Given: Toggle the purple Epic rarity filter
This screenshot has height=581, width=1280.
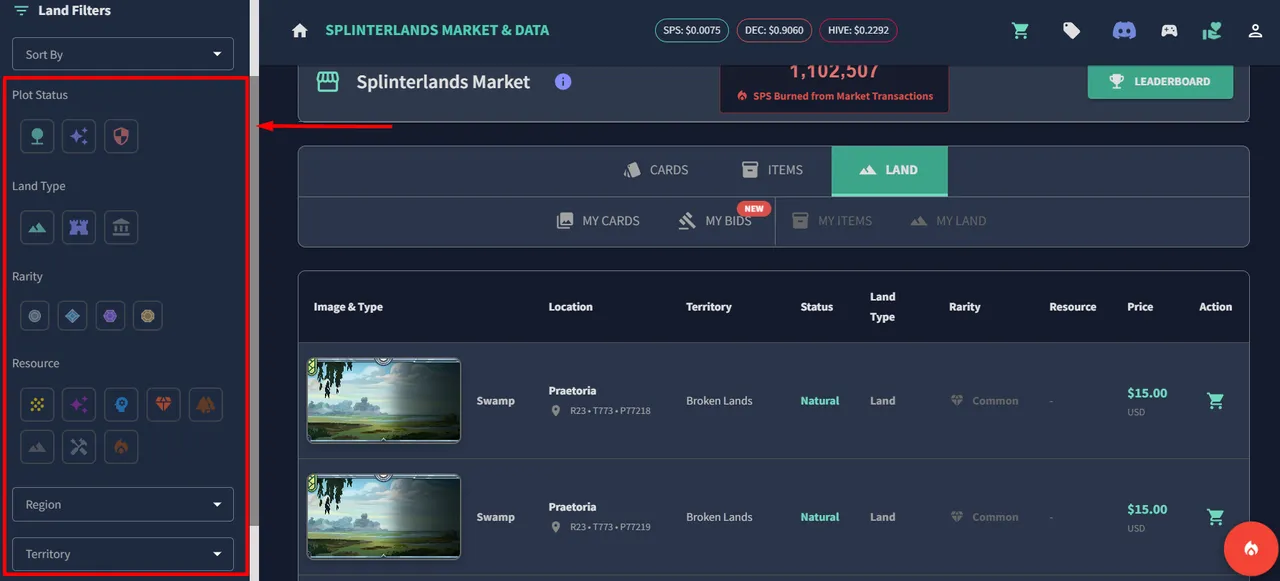Looking at the screenshot, I should click(x=110, y=316).
